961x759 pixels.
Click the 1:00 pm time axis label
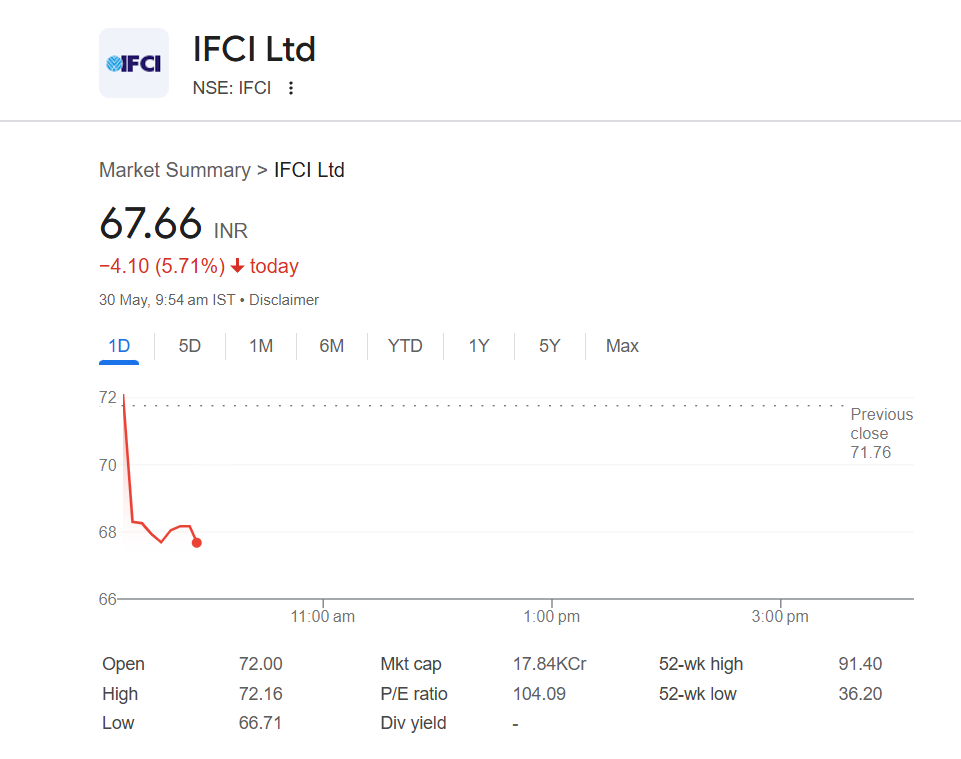click(x=552, y=617)
